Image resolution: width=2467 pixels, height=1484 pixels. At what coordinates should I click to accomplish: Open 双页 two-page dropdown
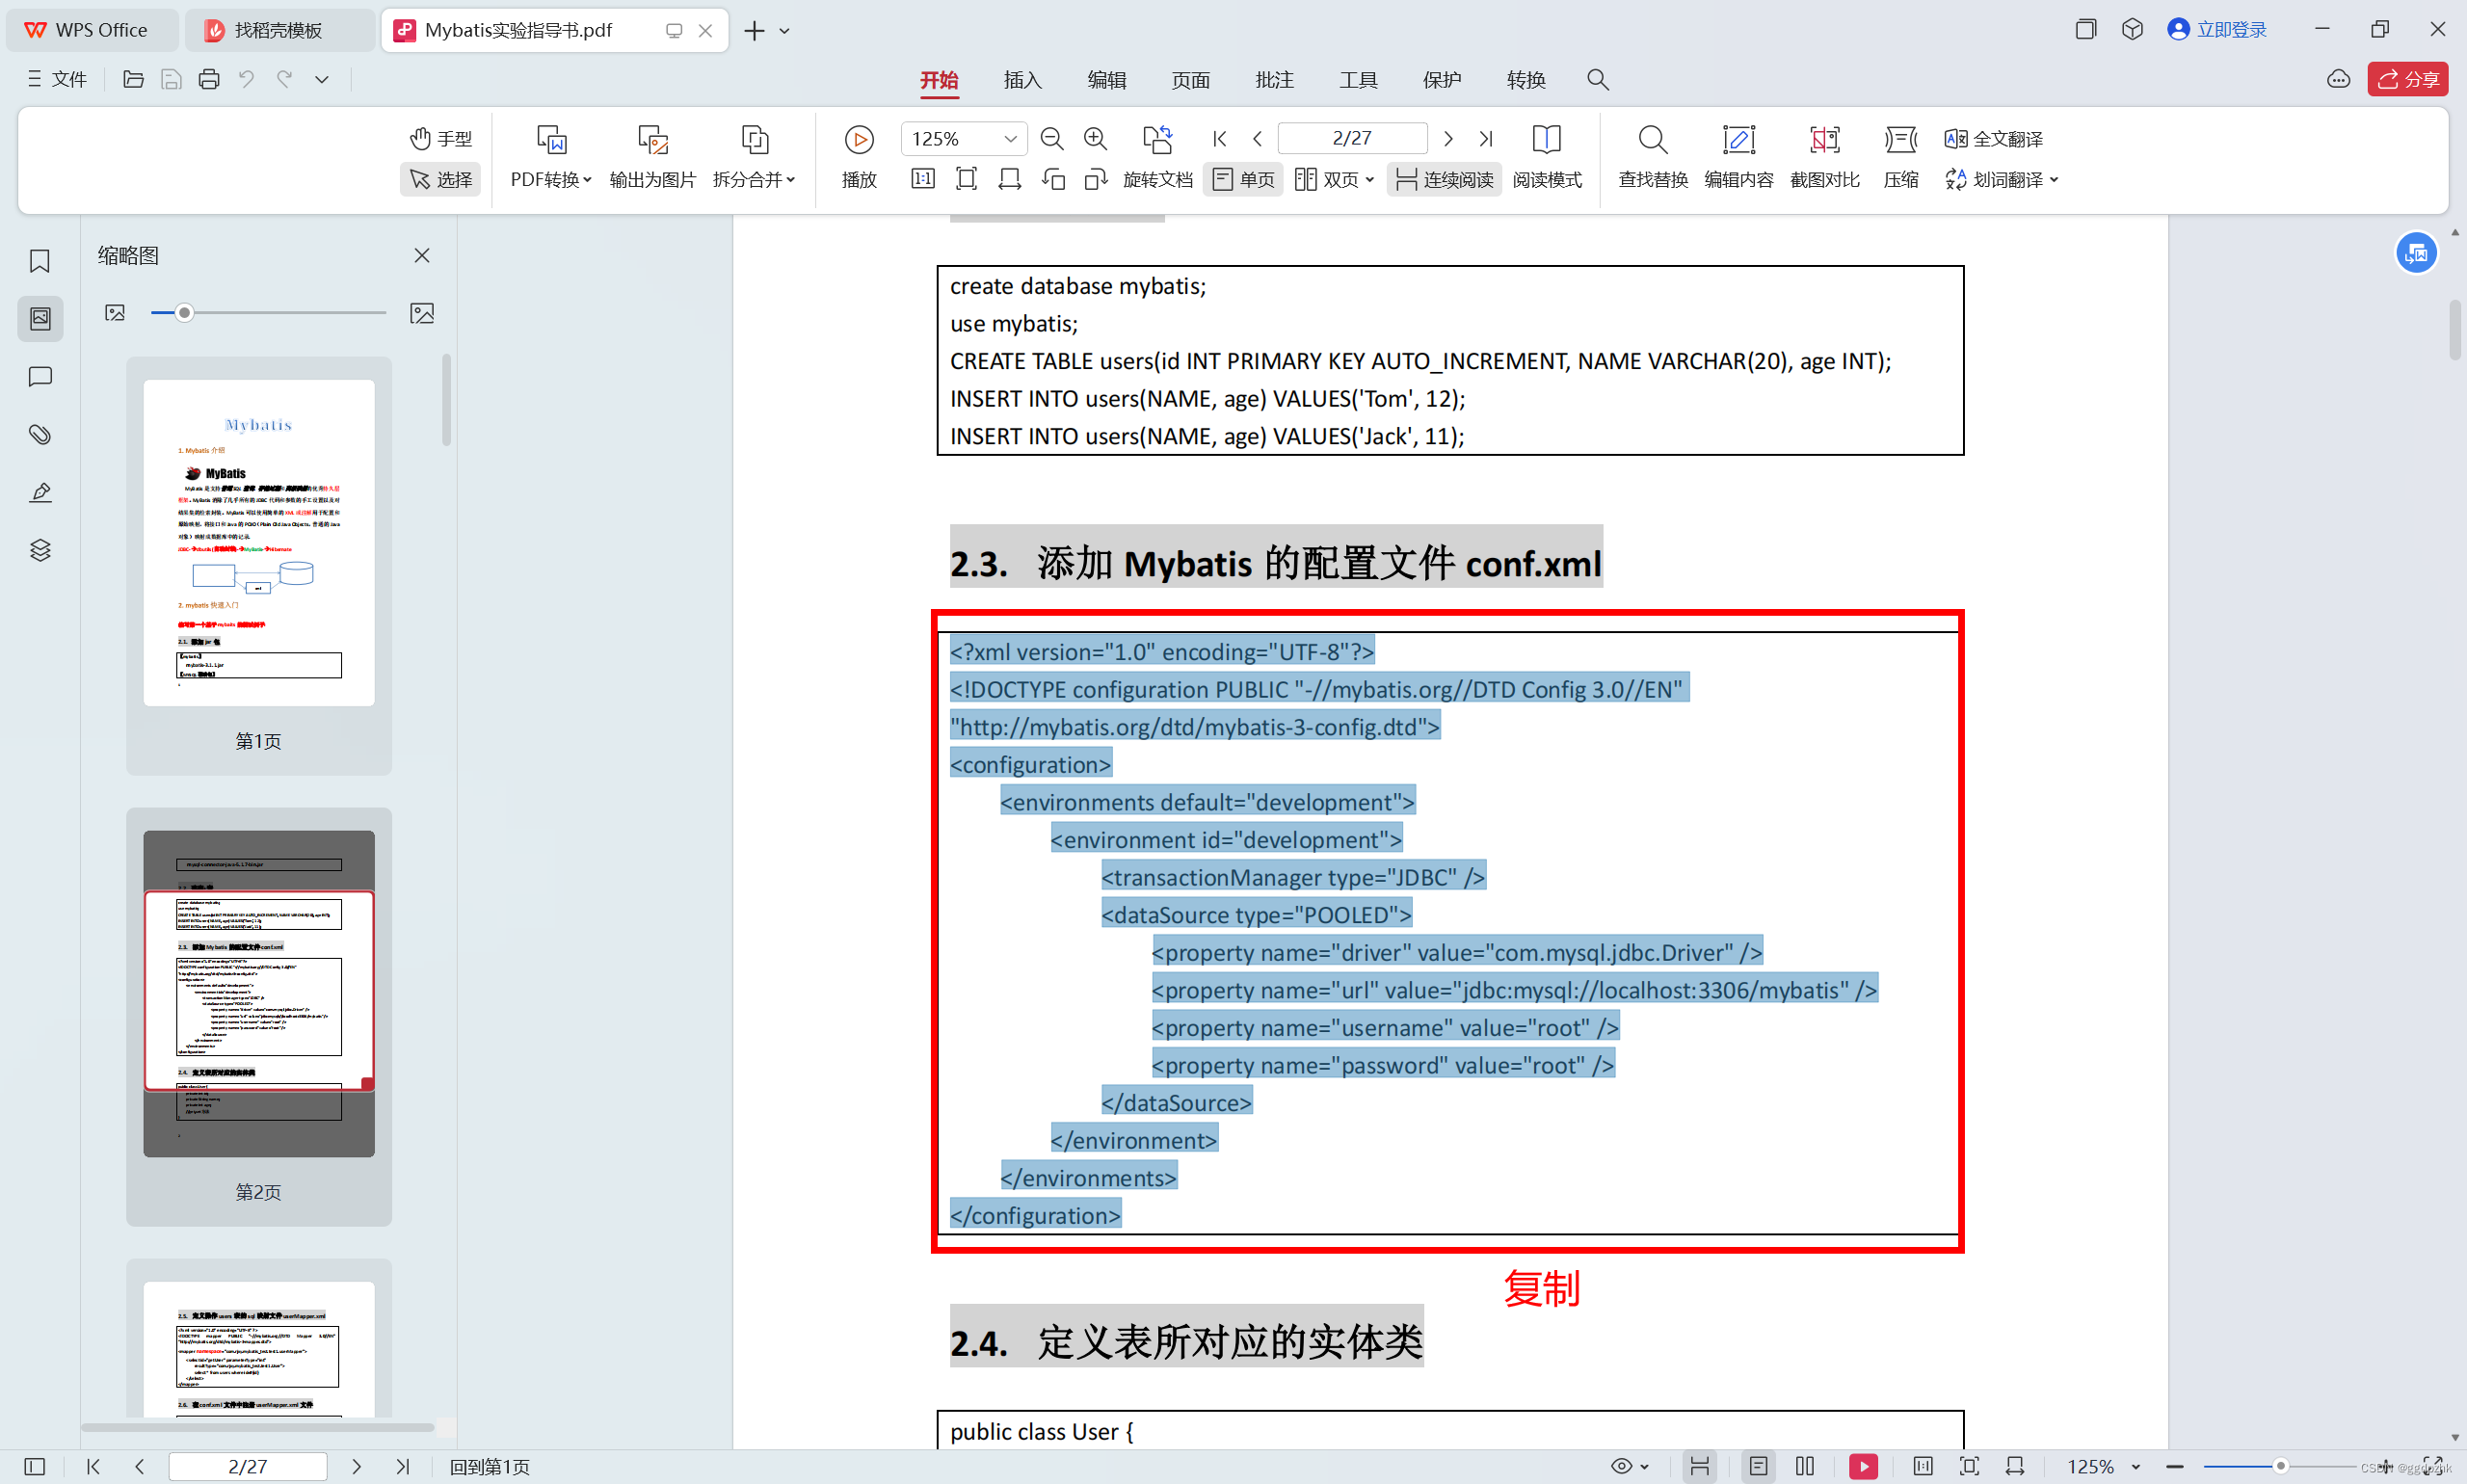pos(1334,179)
